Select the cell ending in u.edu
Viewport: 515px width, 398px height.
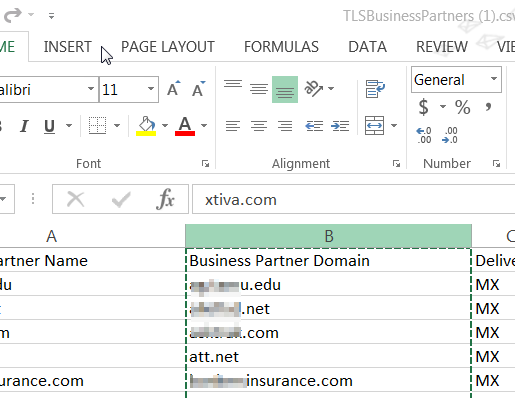328,284
